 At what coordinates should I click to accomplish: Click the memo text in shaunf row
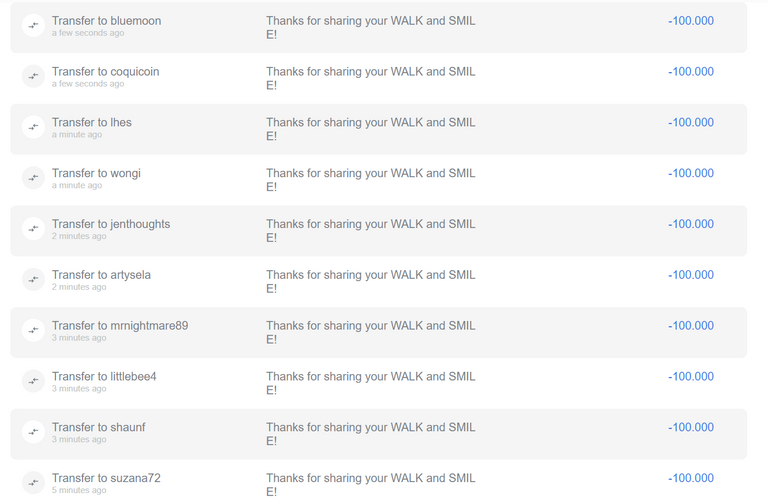pyautogui.click(x=371, y=434)
